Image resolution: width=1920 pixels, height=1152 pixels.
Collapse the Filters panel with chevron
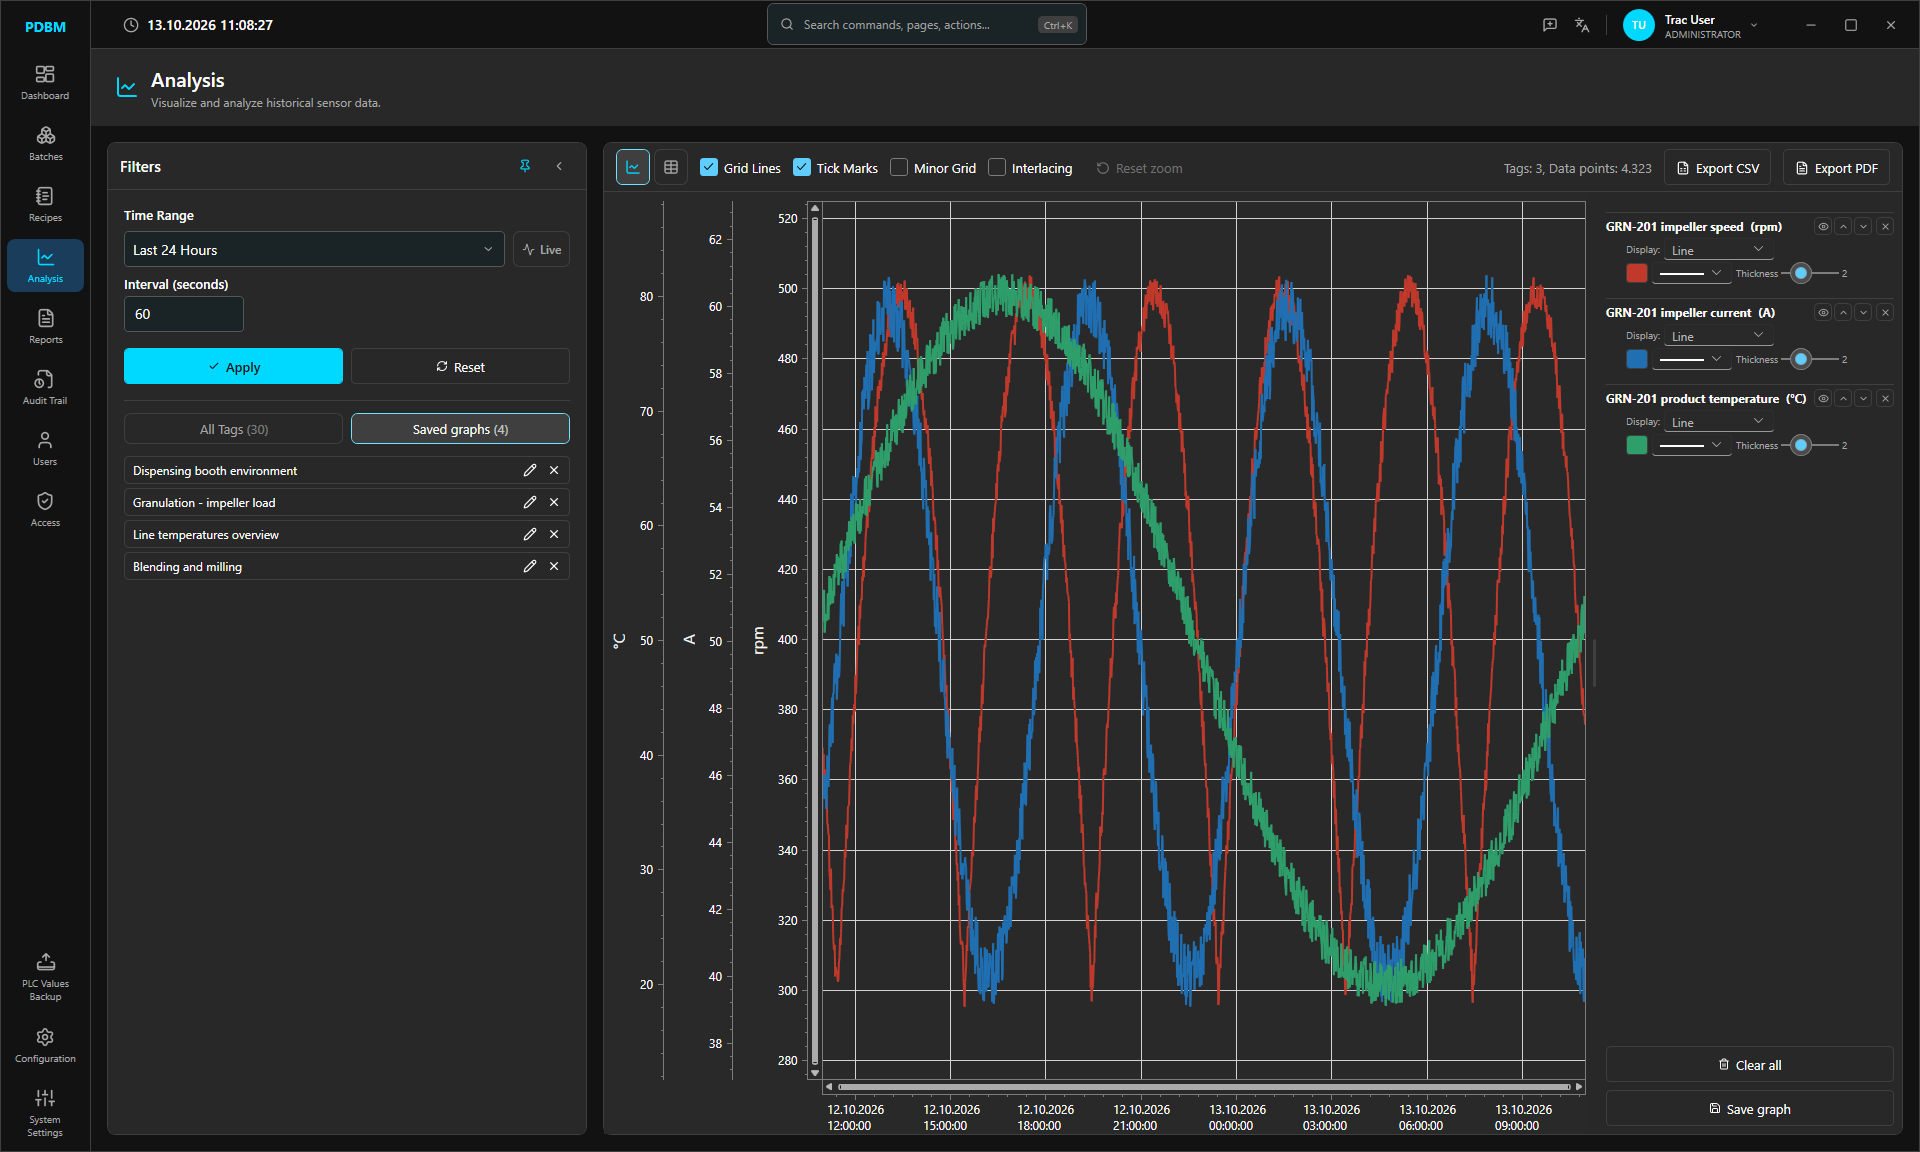[x=559, y=166]
